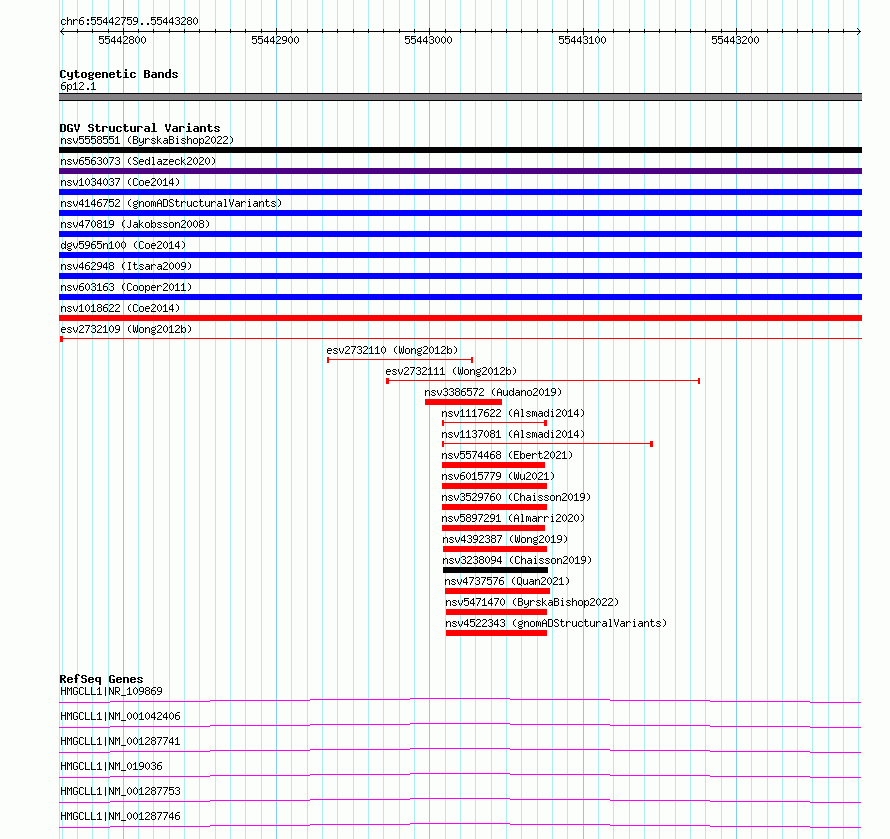890x839 pixels.
Task: Open variant nsv1018622 (Coe2014)
Action: coord(120,308)
